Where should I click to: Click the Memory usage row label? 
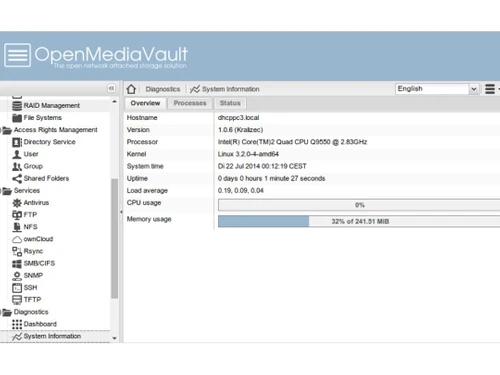tap(149, 219)
